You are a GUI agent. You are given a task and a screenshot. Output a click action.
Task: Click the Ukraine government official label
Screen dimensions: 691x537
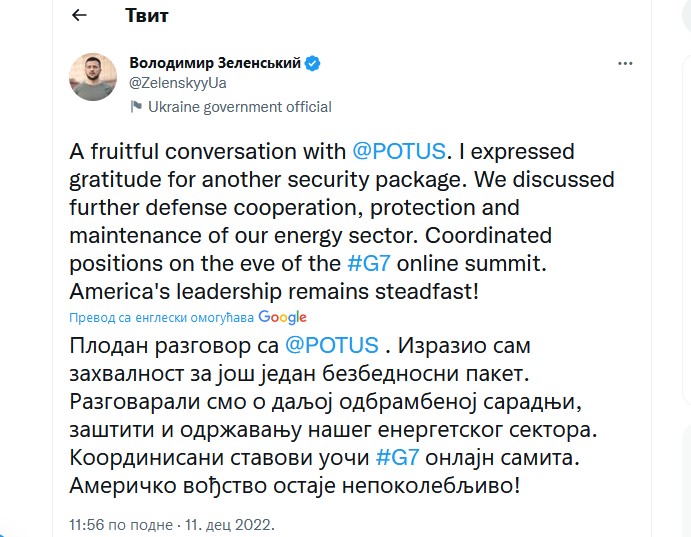tap(239, 107)
